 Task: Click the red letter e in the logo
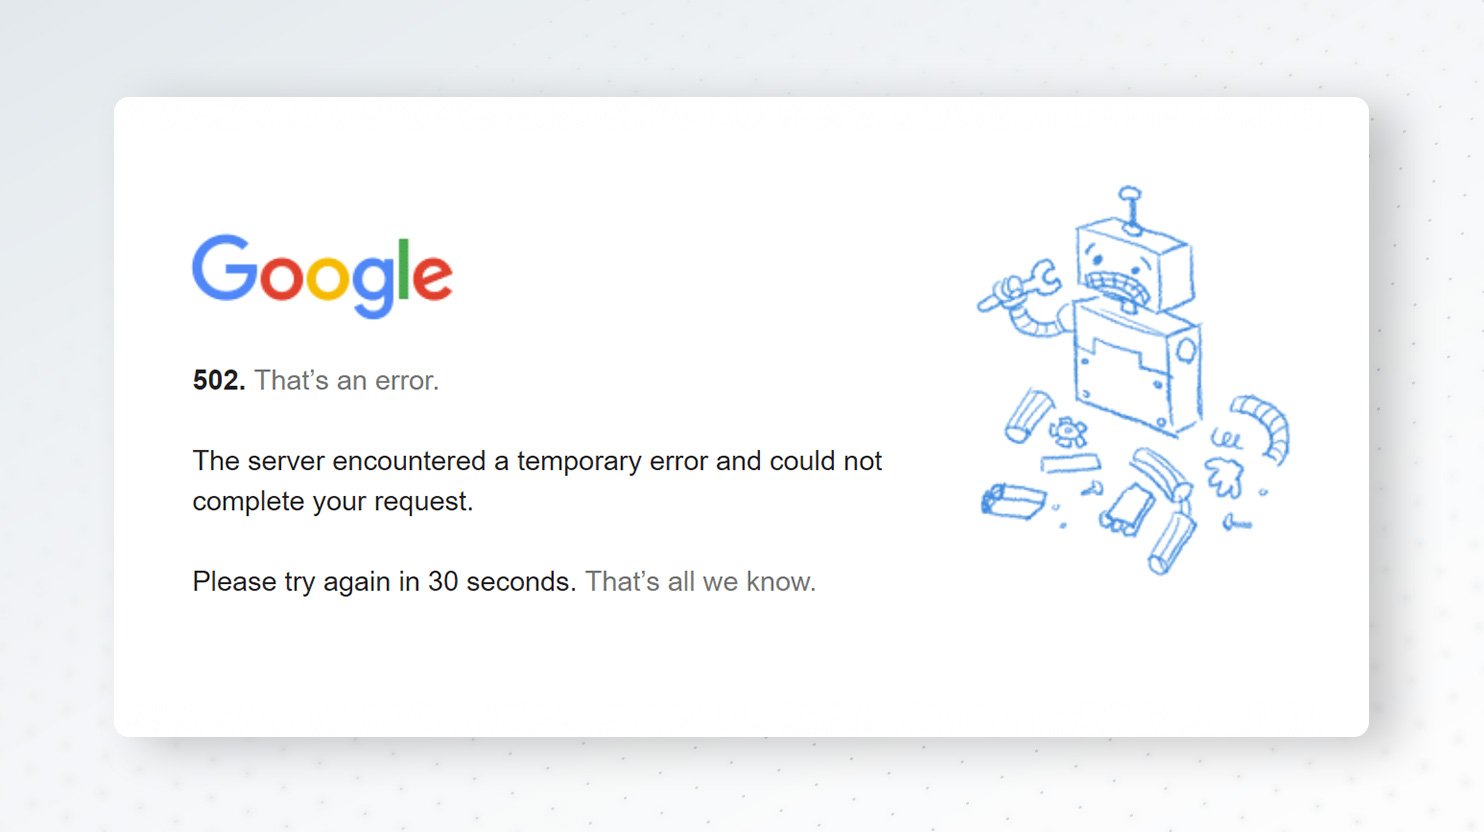pos(432,277)
